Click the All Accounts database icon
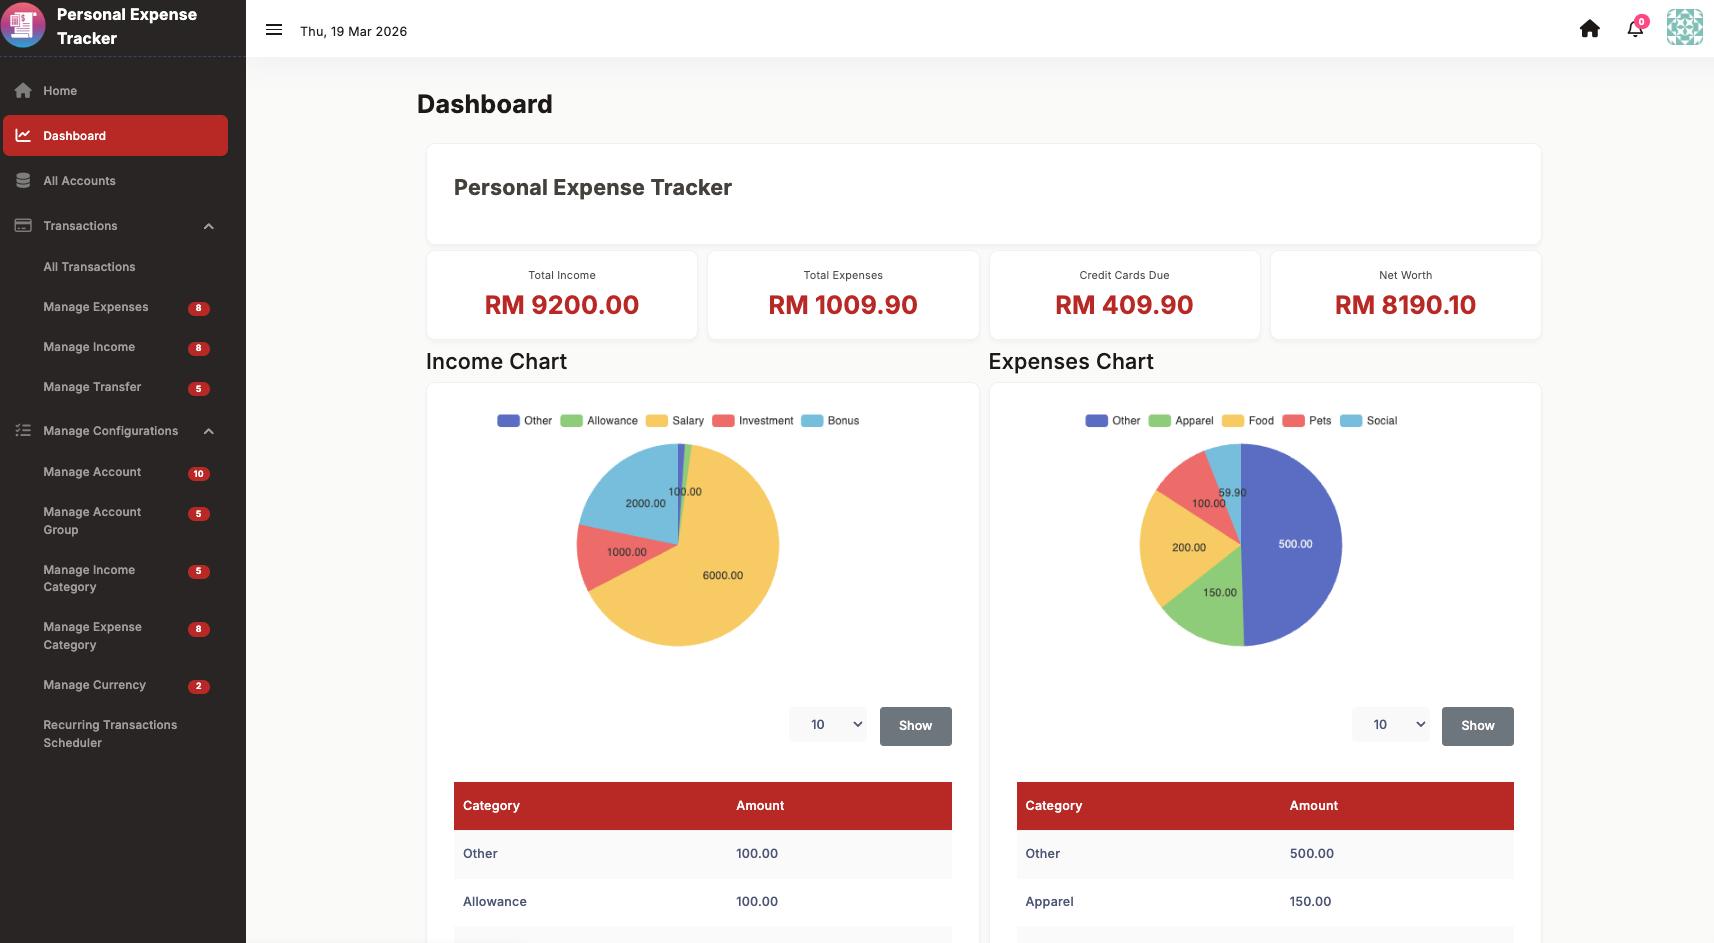1714x943 pixels. (x=23, y=181)
